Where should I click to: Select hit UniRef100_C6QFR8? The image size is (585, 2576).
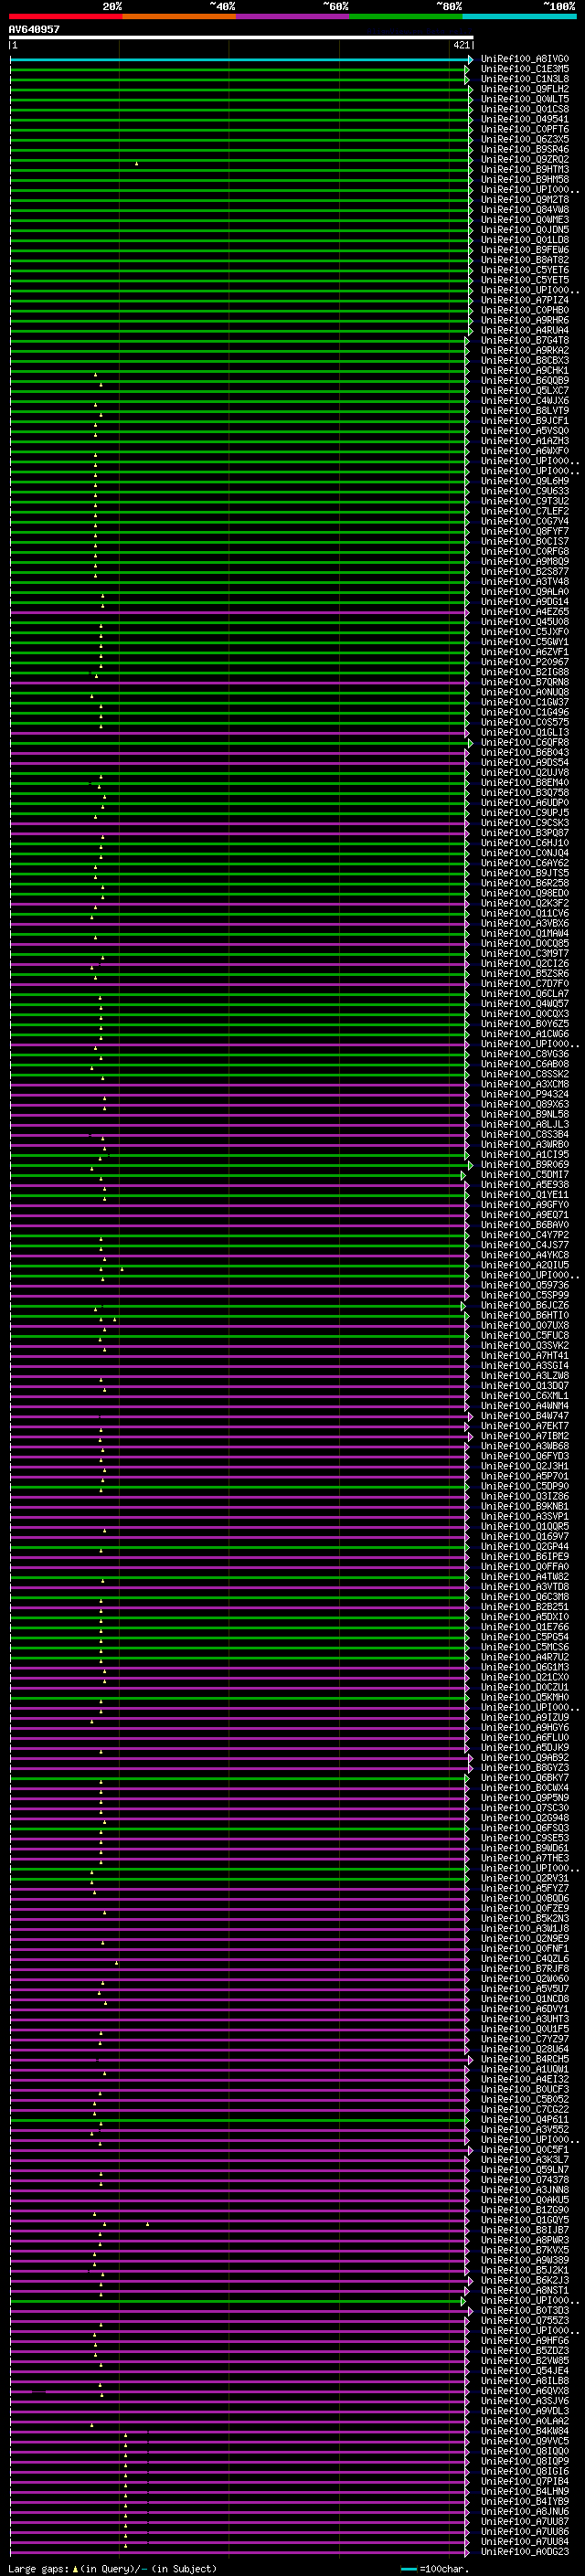pos(525,742)
